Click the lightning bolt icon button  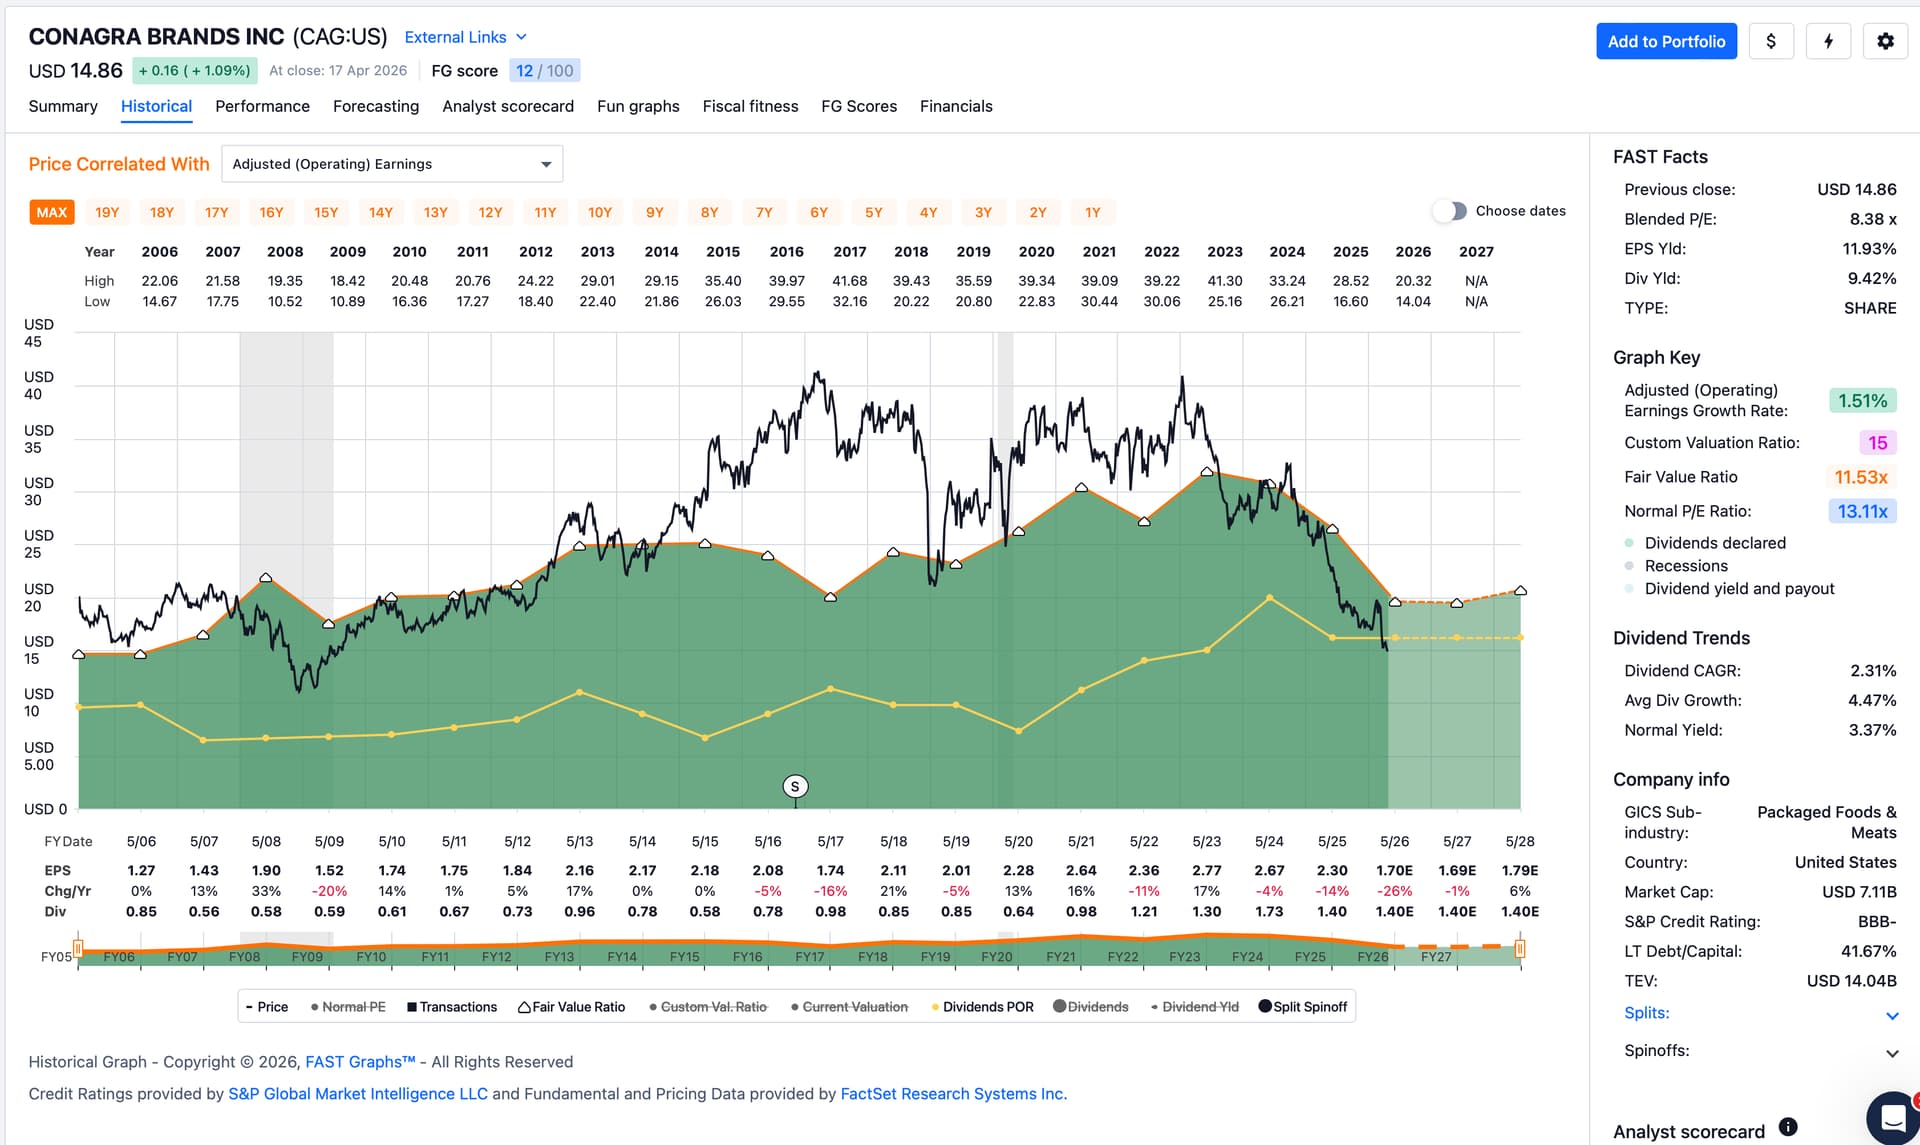tap(1828, 41)
